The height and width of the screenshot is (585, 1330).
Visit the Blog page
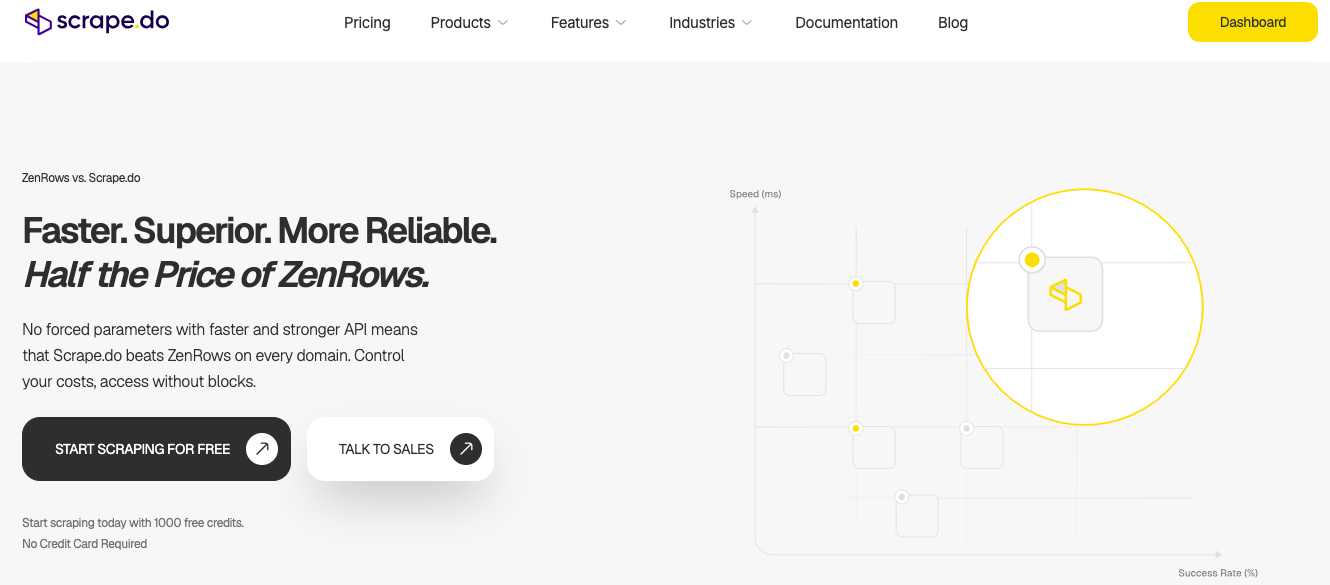pos(953,23)
